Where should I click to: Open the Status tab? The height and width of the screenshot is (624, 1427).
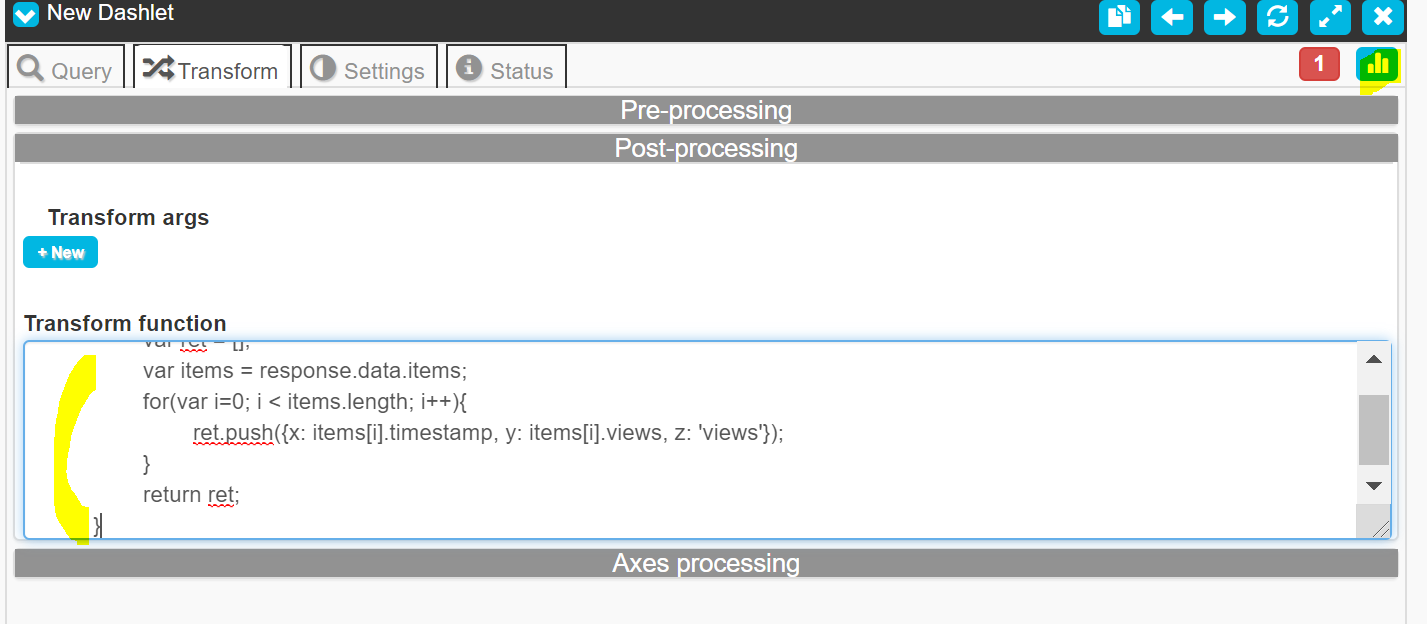(506, 69)
